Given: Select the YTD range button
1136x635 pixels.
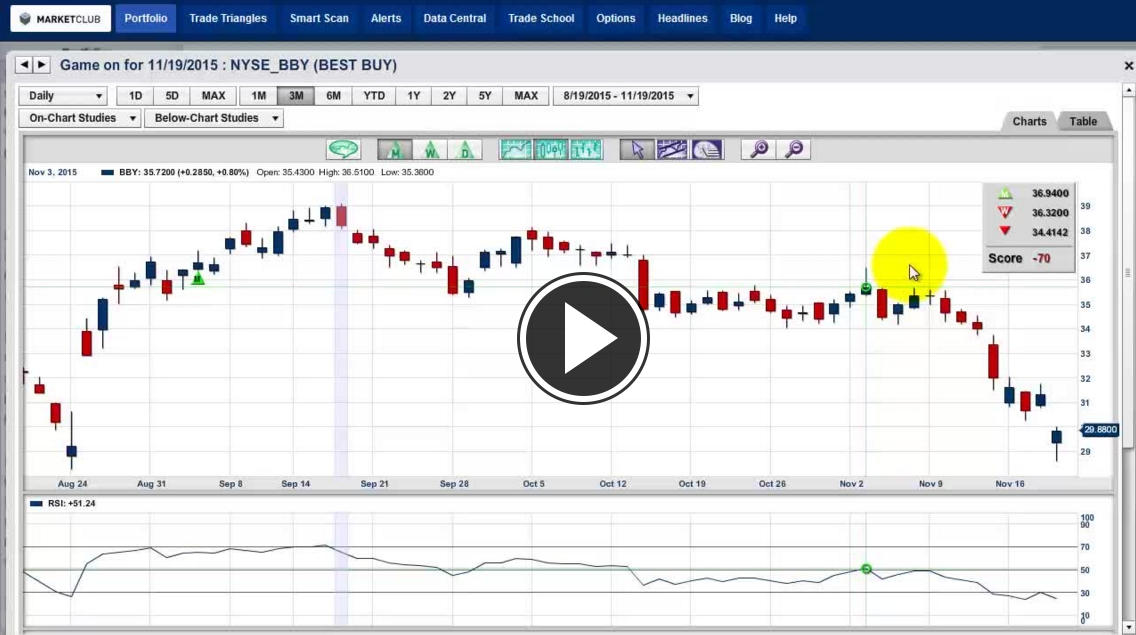Looking at the screenshot, I should click(374, 96).
